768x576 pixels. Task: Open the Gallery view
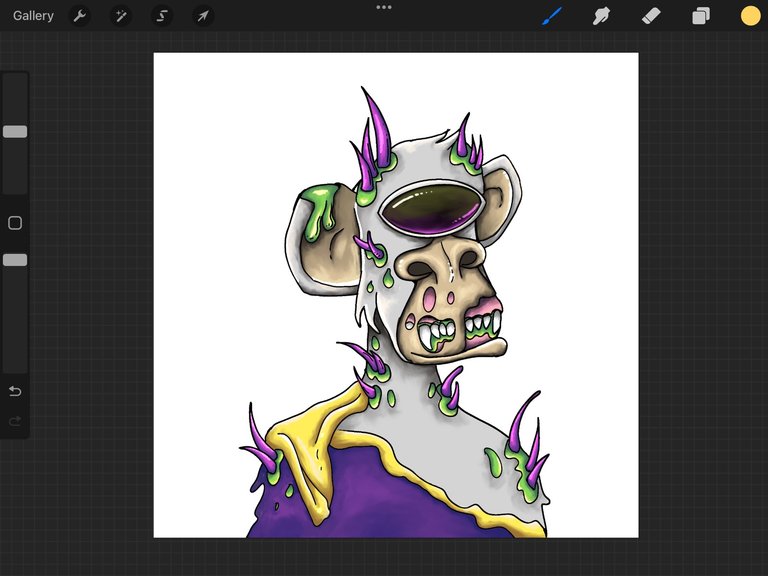(33, 16)
